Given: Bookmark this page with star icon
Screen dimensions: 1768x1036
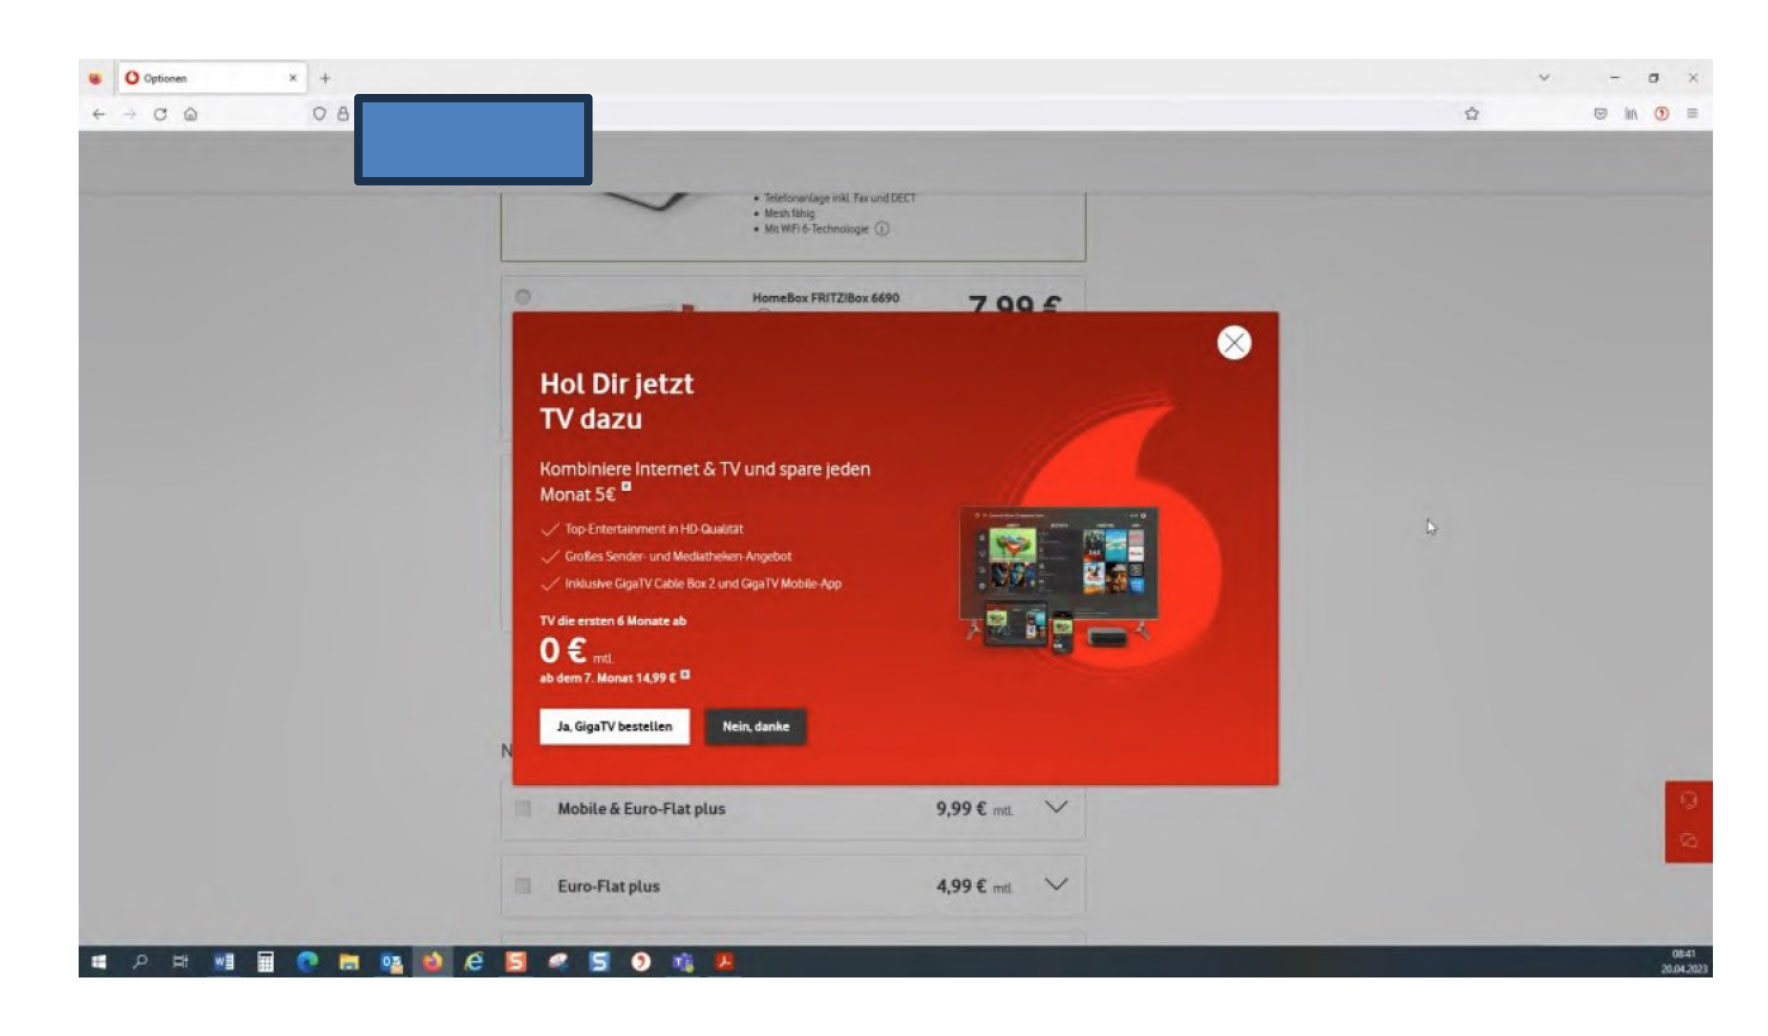Looking at the screenshot, I should 1471,114.
